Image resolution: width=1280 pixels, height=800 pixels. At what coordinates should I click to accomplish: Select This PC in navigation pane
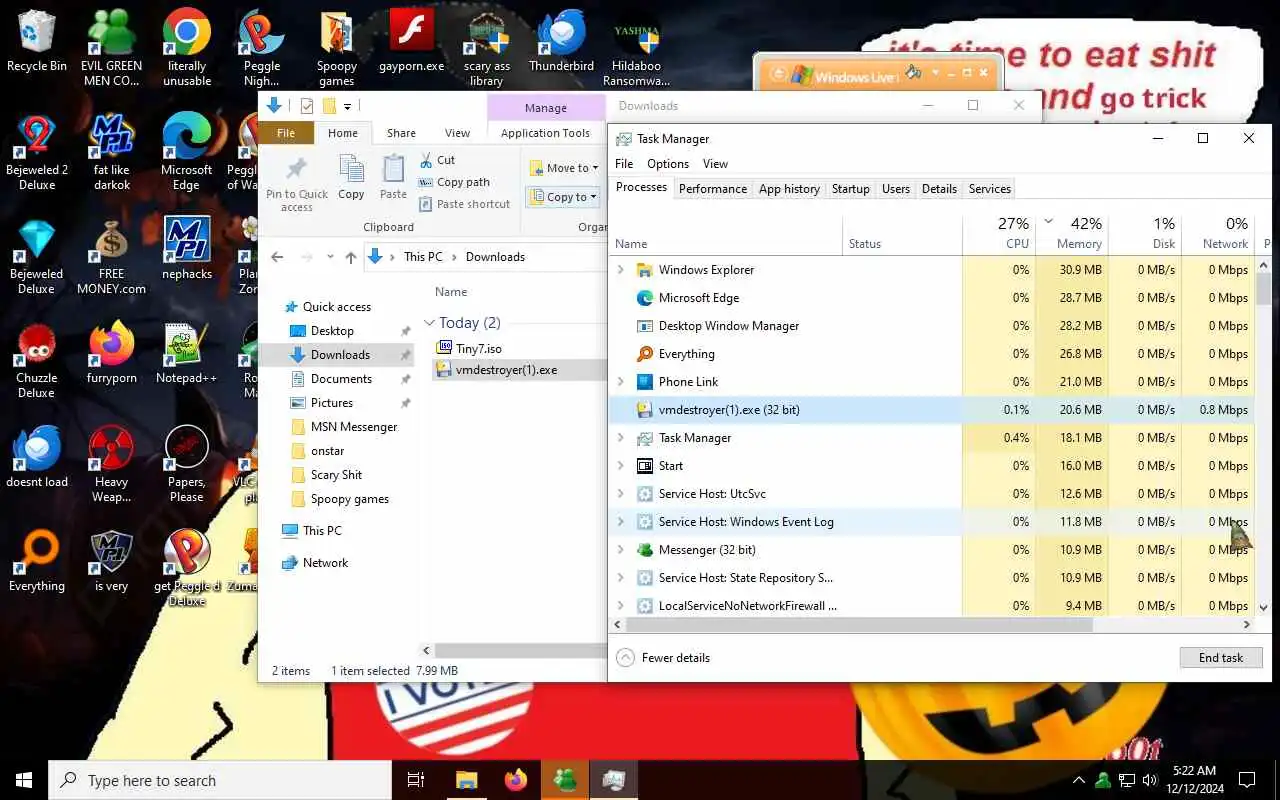(322, 531)
